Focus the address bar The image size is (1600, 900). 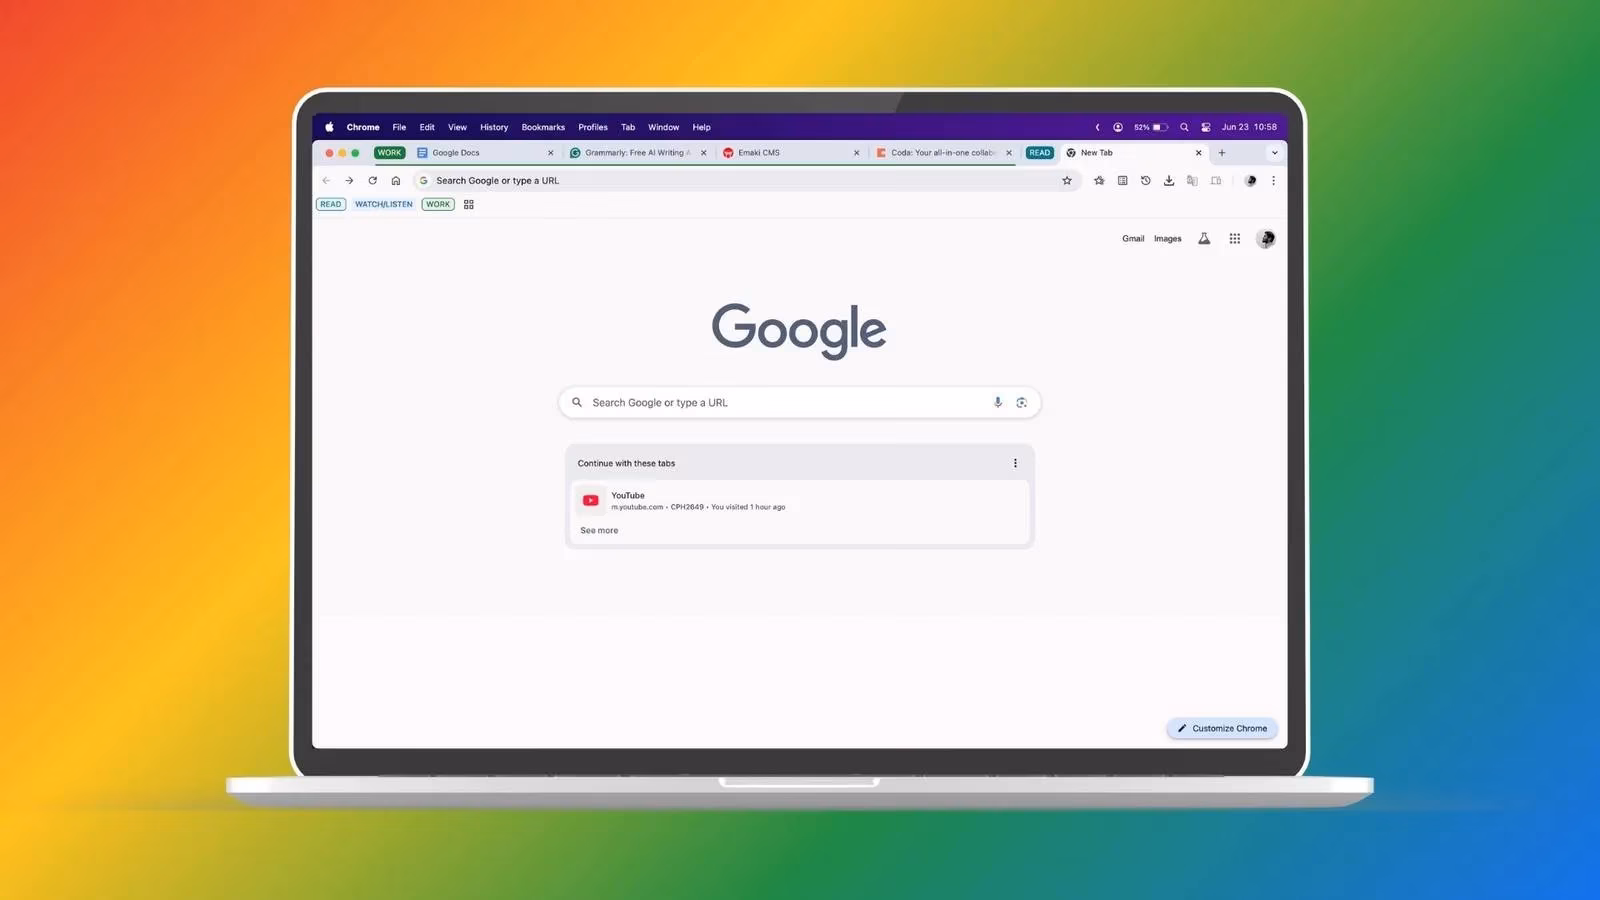coord(745,181)
